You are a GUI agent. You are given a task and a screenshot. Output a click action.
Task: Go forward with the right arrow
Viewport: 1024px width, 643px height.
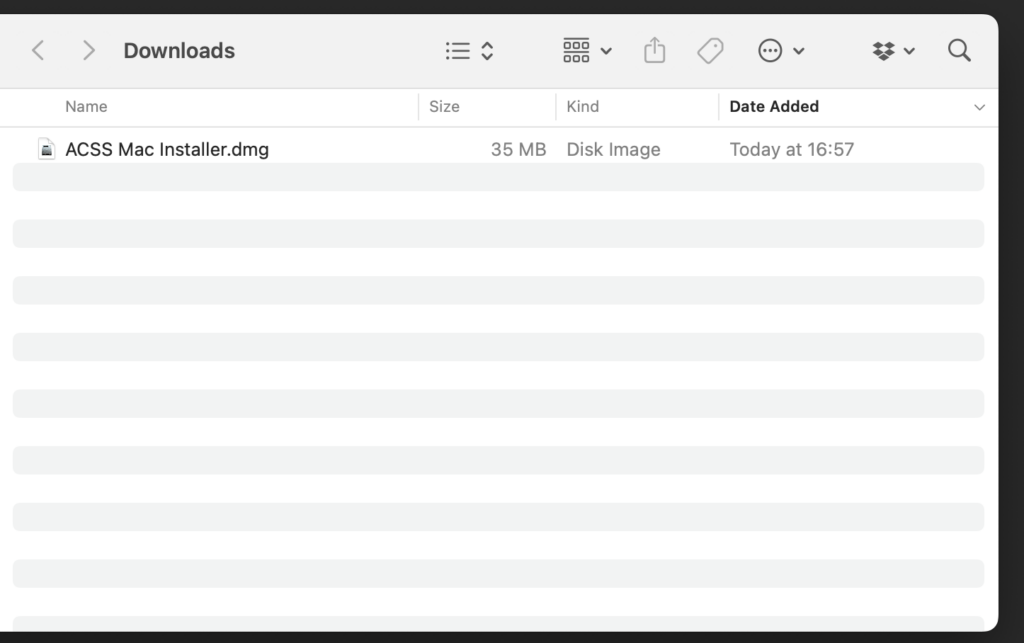(x=89, y=50)
